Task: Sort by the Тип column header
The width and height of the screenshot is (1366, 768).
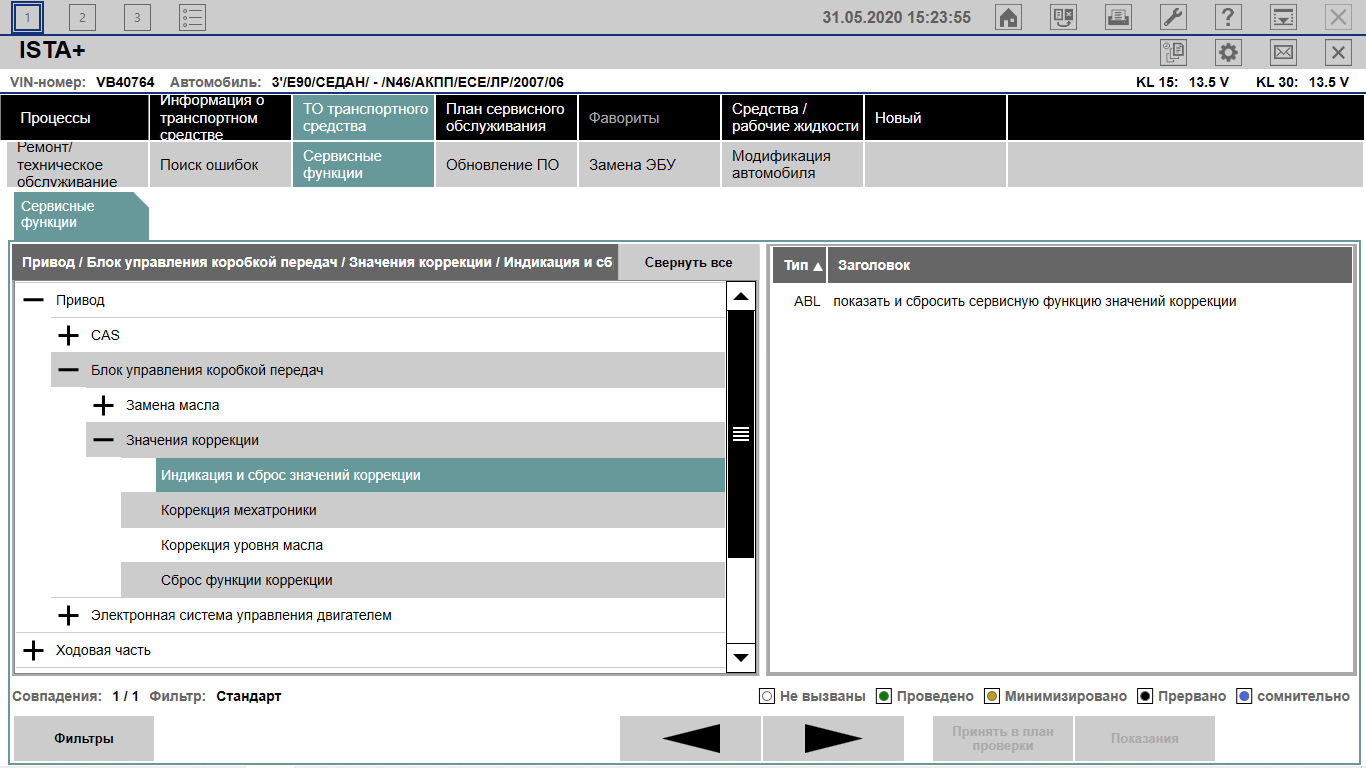Action: [x=799, y=265]
